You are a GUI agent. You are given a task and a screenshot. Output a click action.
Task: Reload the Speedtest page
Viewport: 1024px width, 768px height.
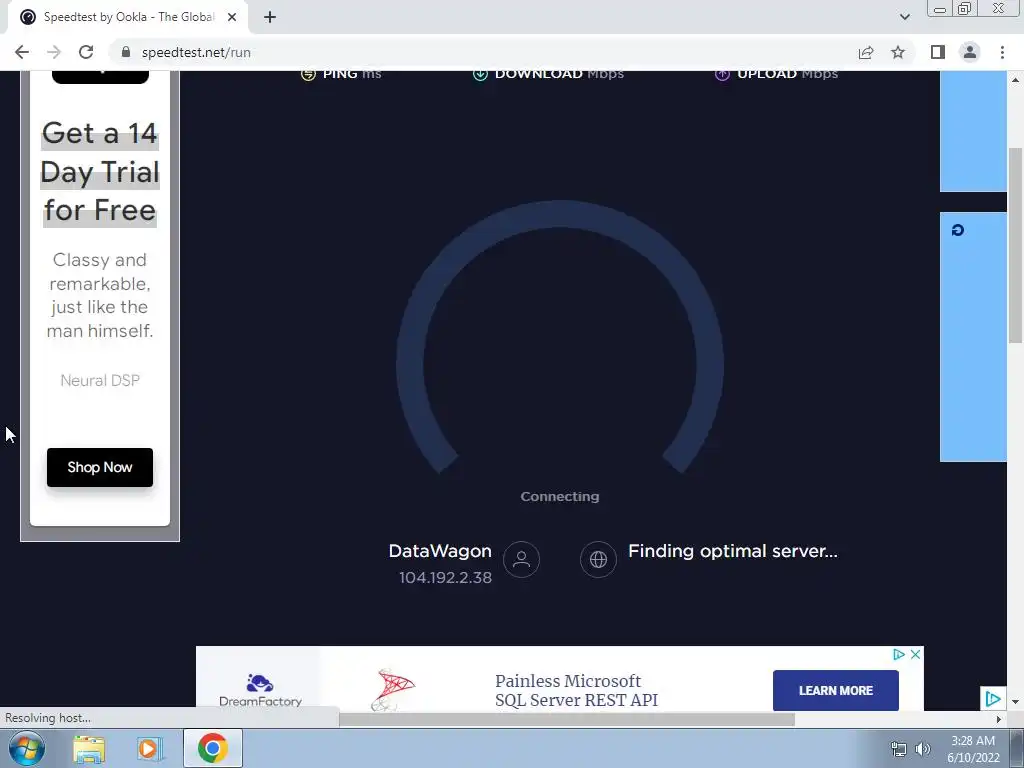(86, 52)
